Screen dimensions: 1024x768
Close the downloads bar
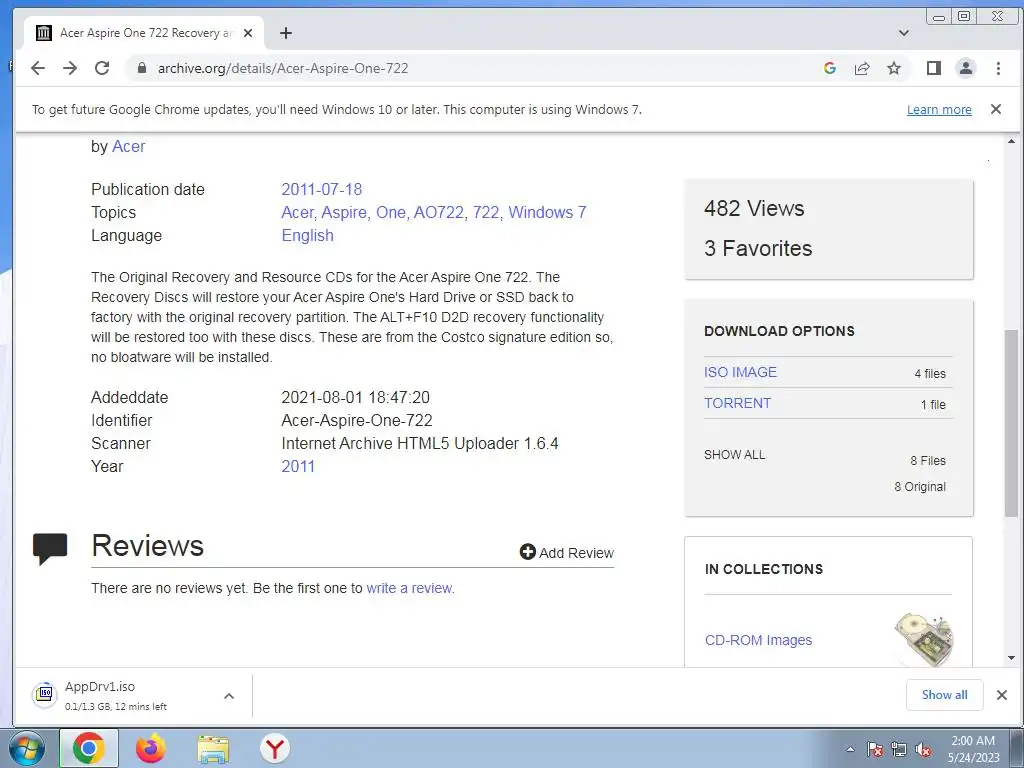tap(1002, 695)
